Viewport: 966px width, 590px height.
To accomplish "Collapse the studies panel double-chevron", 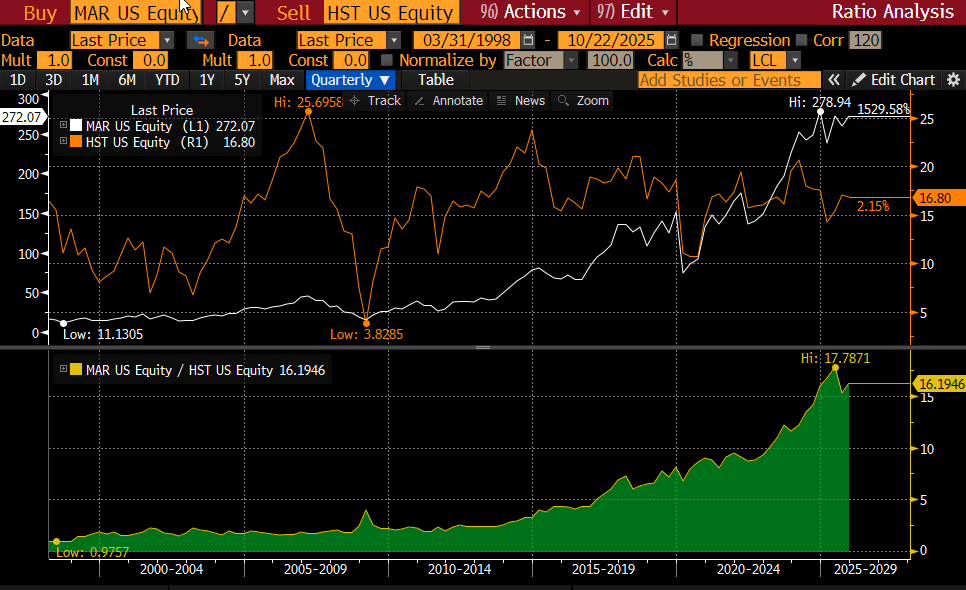I will click(x=831, y=80).
